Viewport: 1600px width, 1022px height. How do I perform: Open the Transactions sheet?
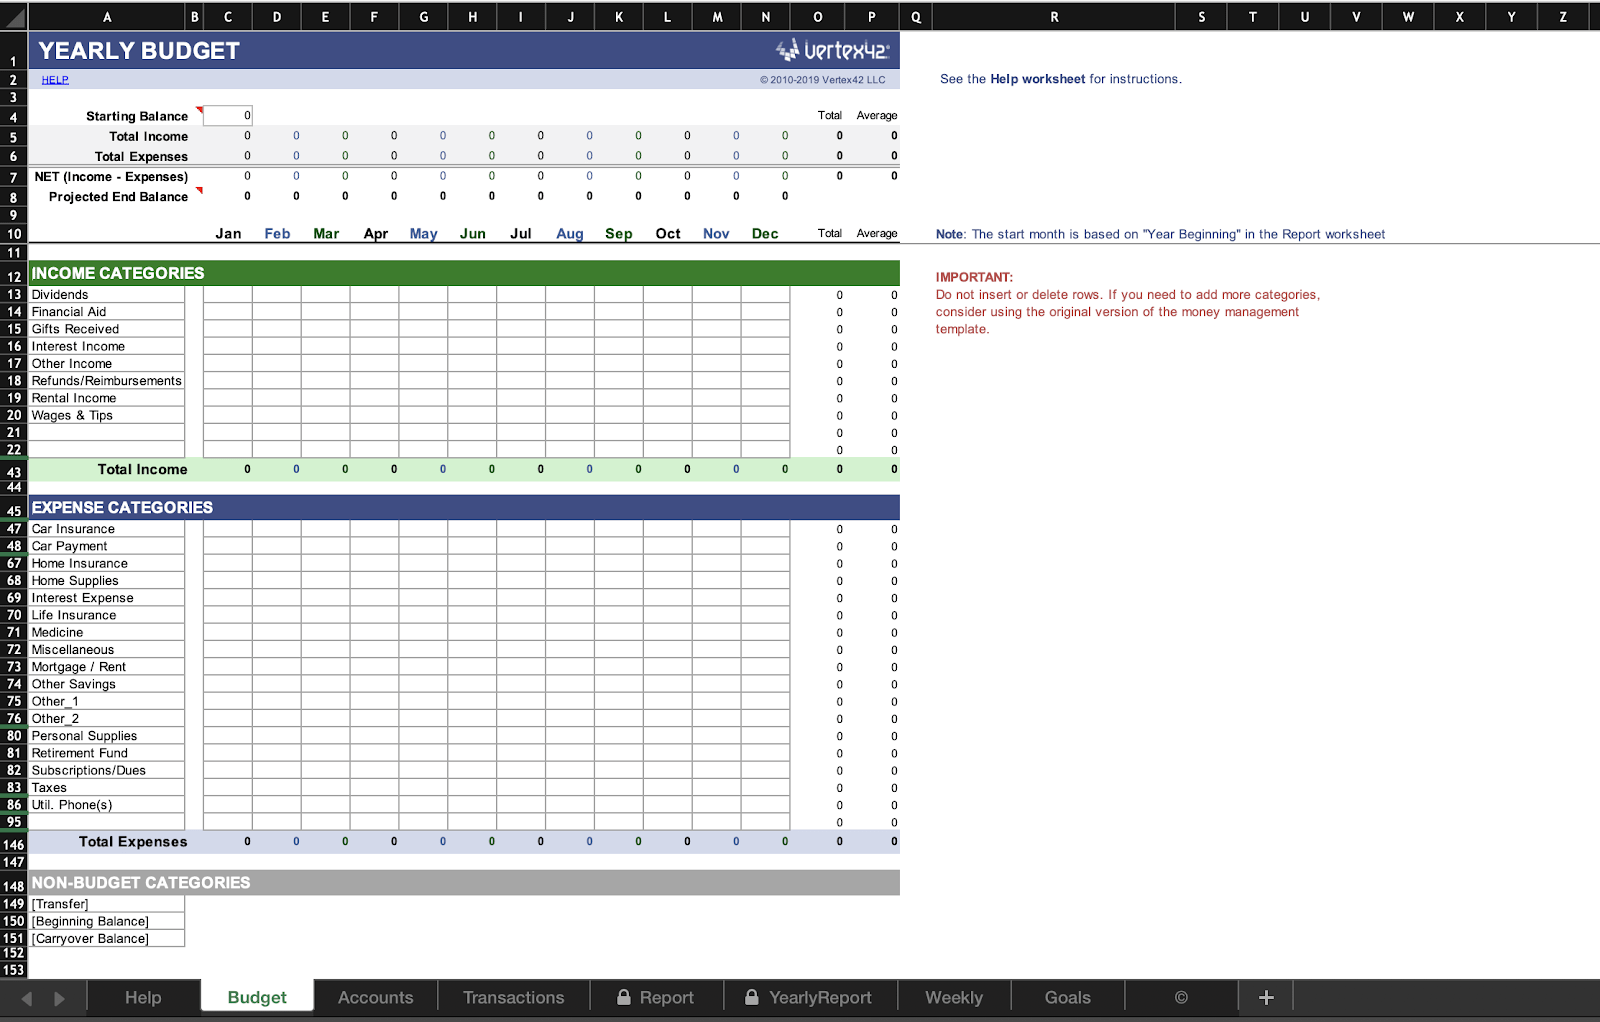(513, 997)
